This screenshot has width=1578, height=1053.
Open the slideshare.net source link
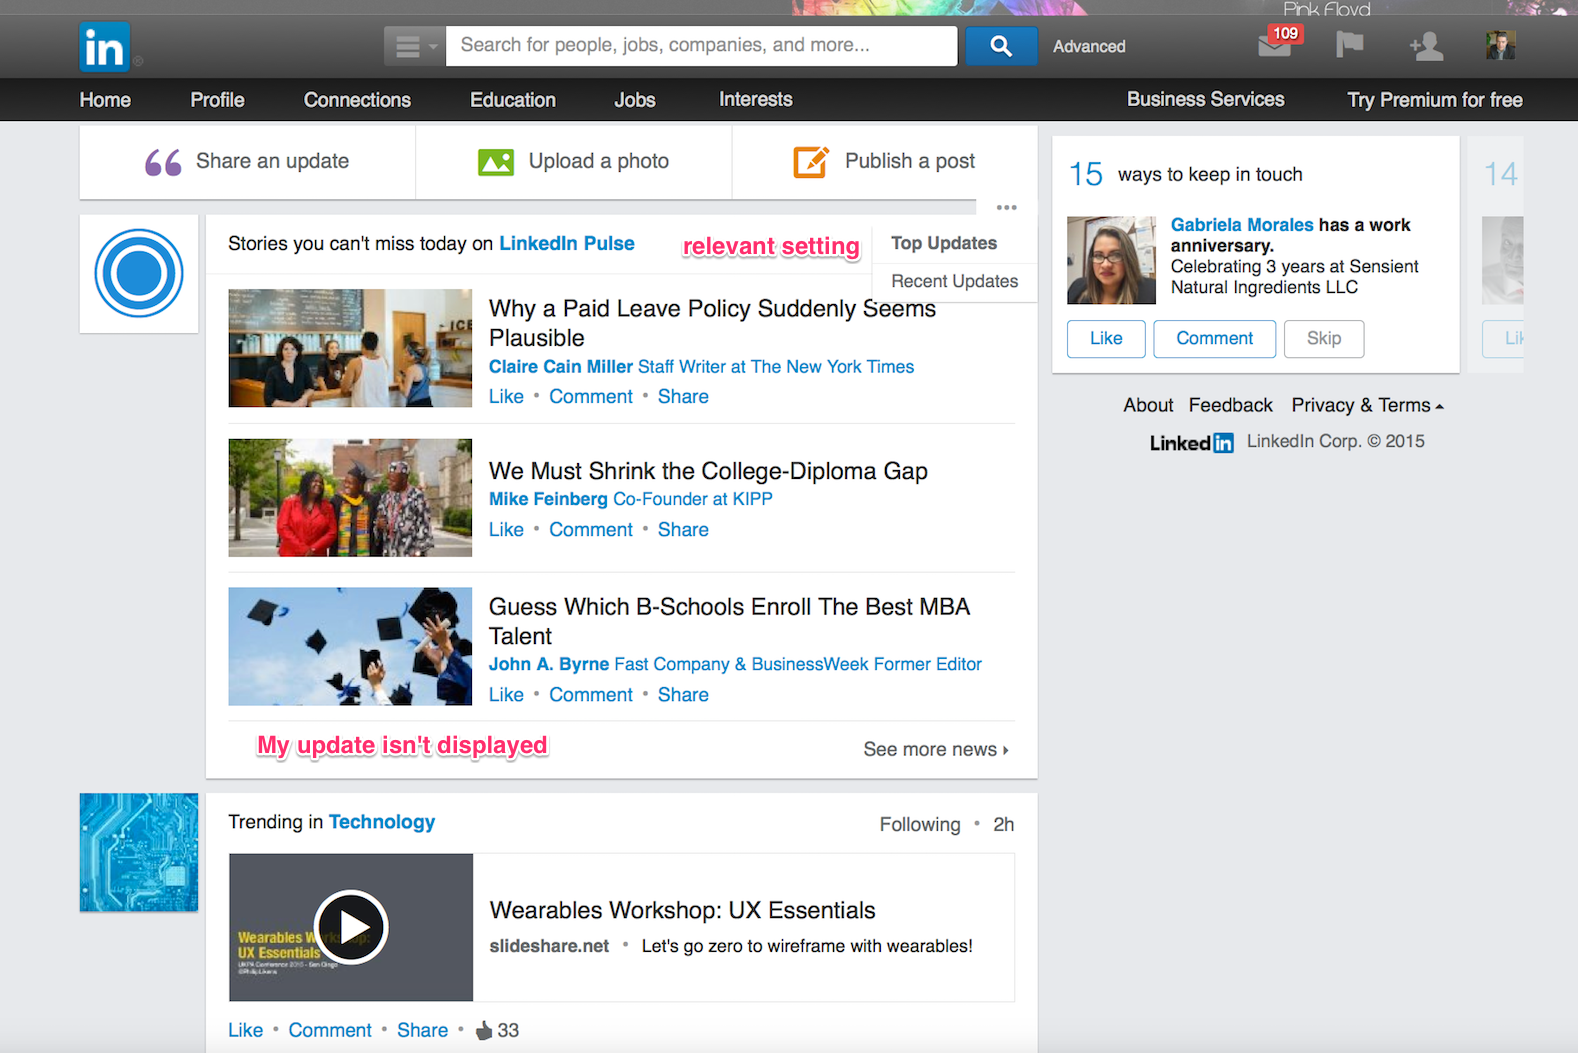[549, 946]
